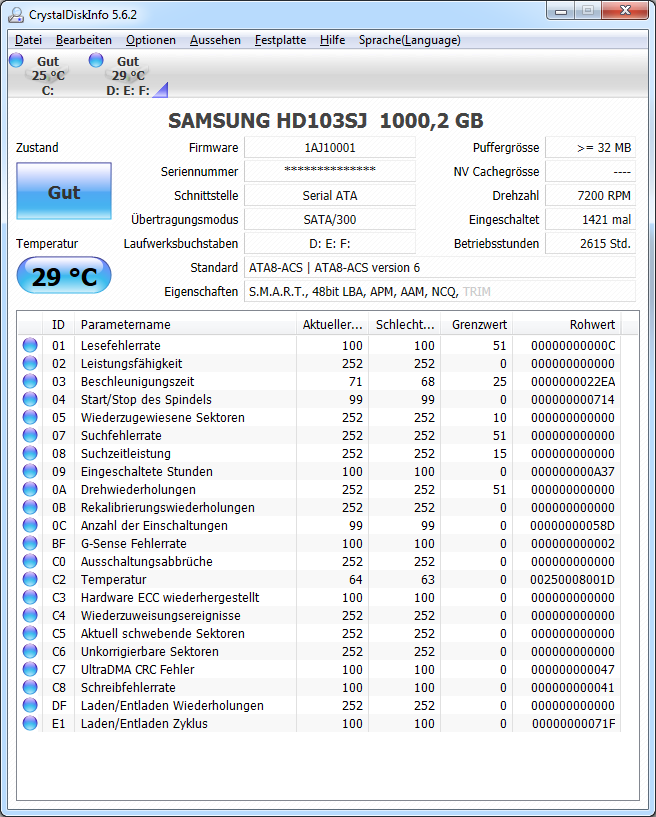Click status orb for G-Sense Fehlerrate
Viewport: 656px width, 817px height.
click(x=30, y=543)
